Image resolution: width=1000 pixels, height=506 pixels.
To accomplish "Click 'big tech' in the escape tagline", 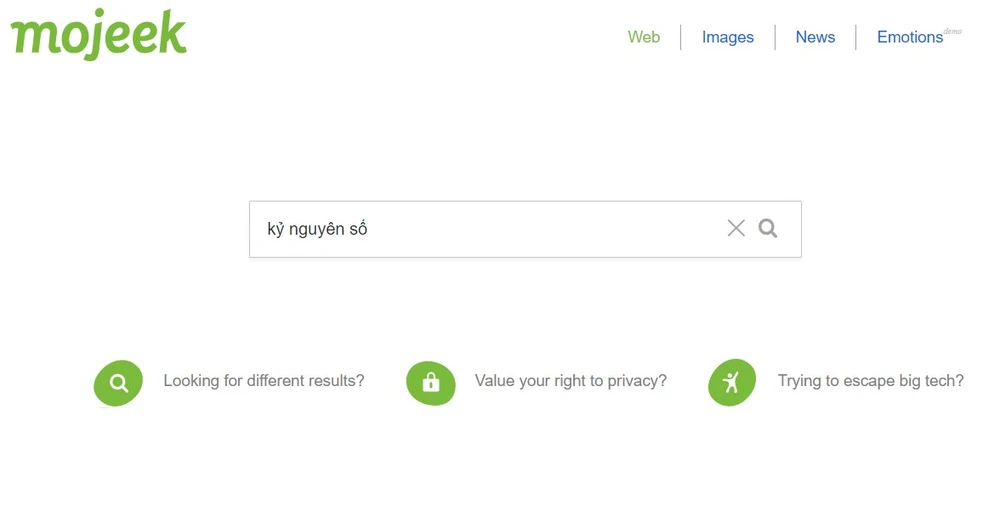I will click(x=932, y=381).
